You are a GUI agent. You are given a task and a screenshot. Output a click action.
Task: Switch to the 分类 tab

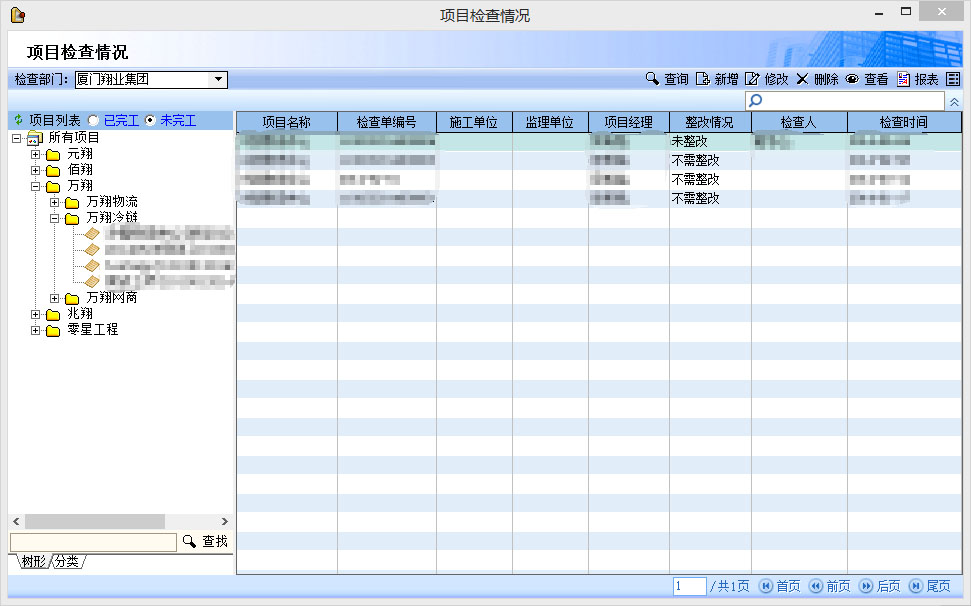point(67,562)
